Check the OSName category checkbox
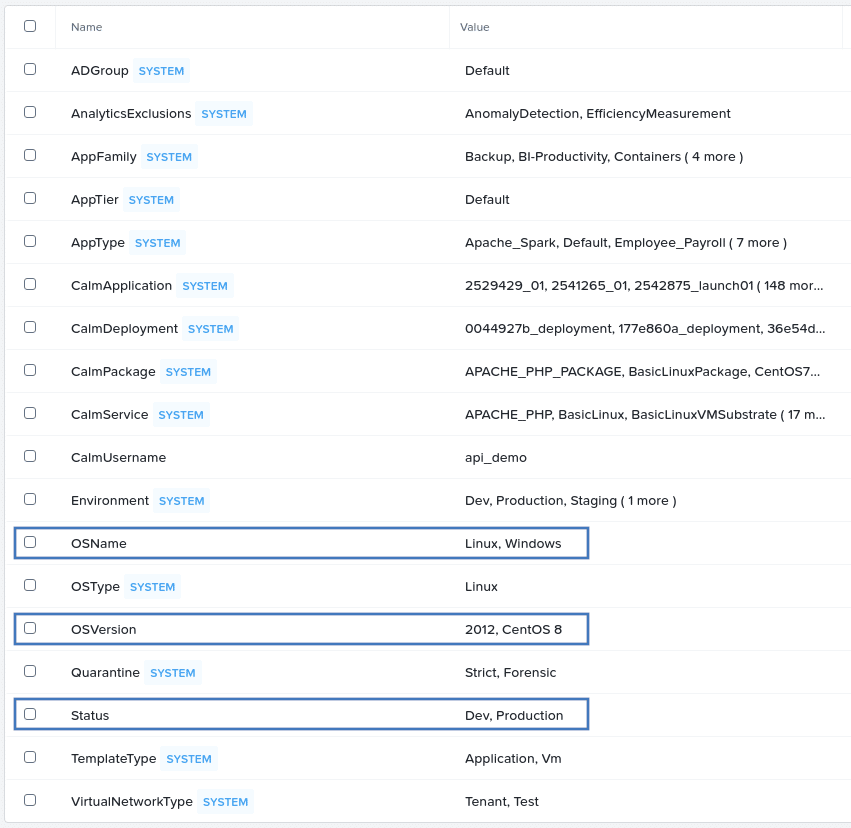The height and width of the screenshot is (828, 851). (x=29, y=541)
